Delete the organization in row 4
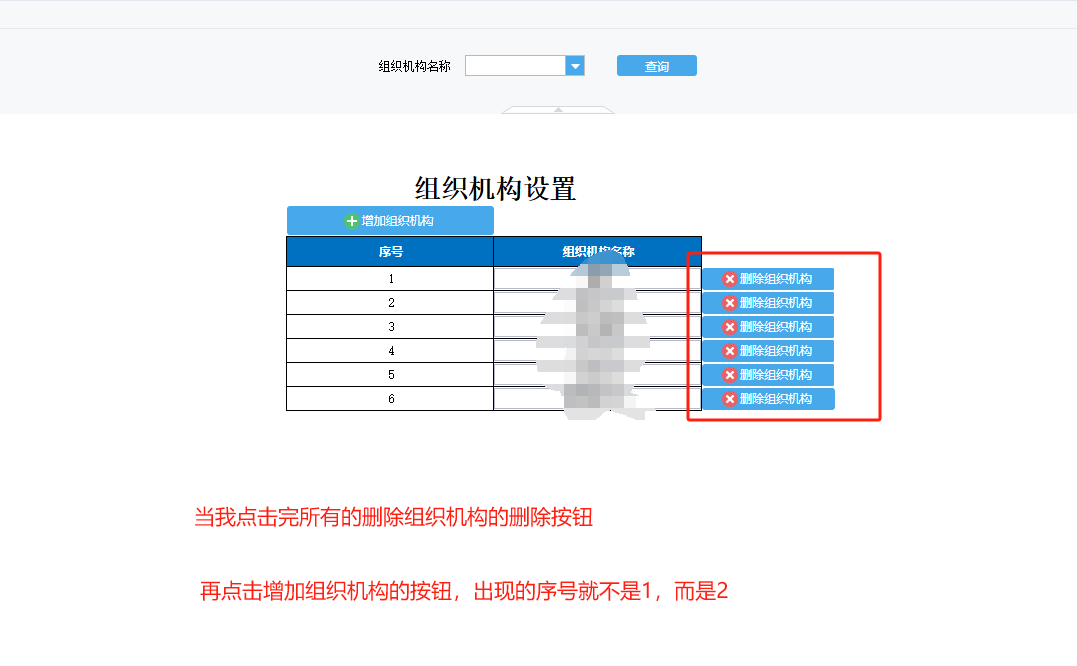The width and height of the screenshot is (1077, 666). click(768, 351)
